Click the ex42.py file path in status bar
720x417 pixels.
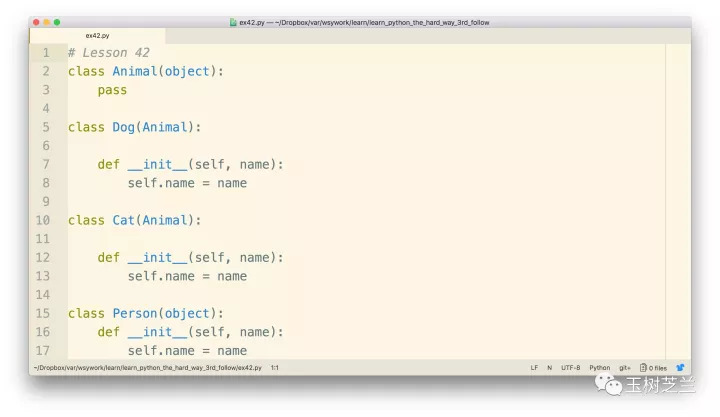[147, 367]
